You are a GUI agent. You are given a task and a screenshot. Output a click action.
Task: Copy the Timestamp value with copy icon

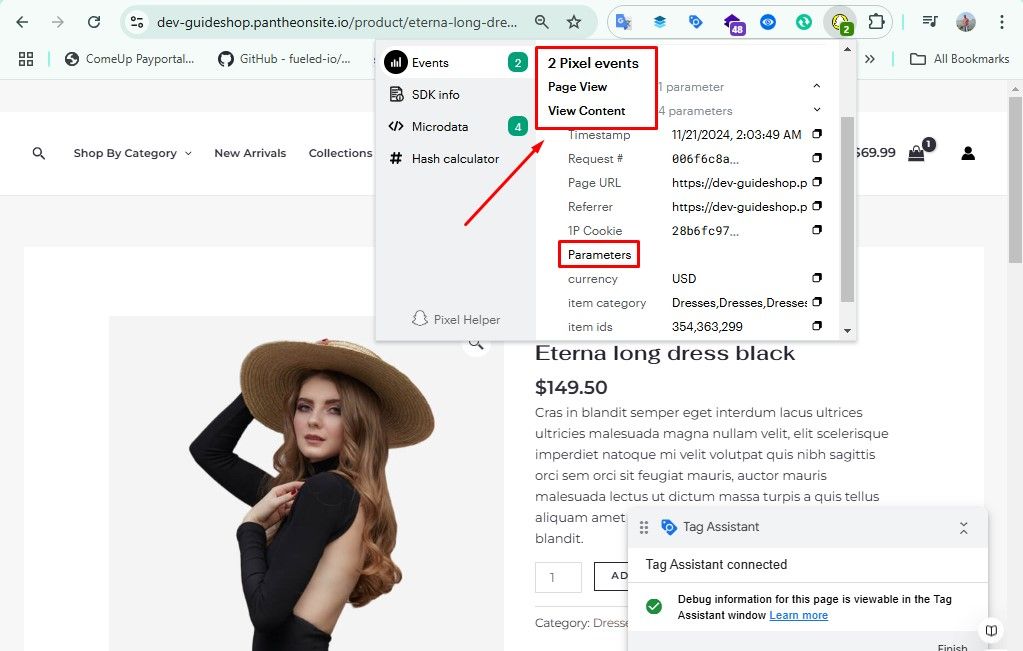(x=817, y=134)
